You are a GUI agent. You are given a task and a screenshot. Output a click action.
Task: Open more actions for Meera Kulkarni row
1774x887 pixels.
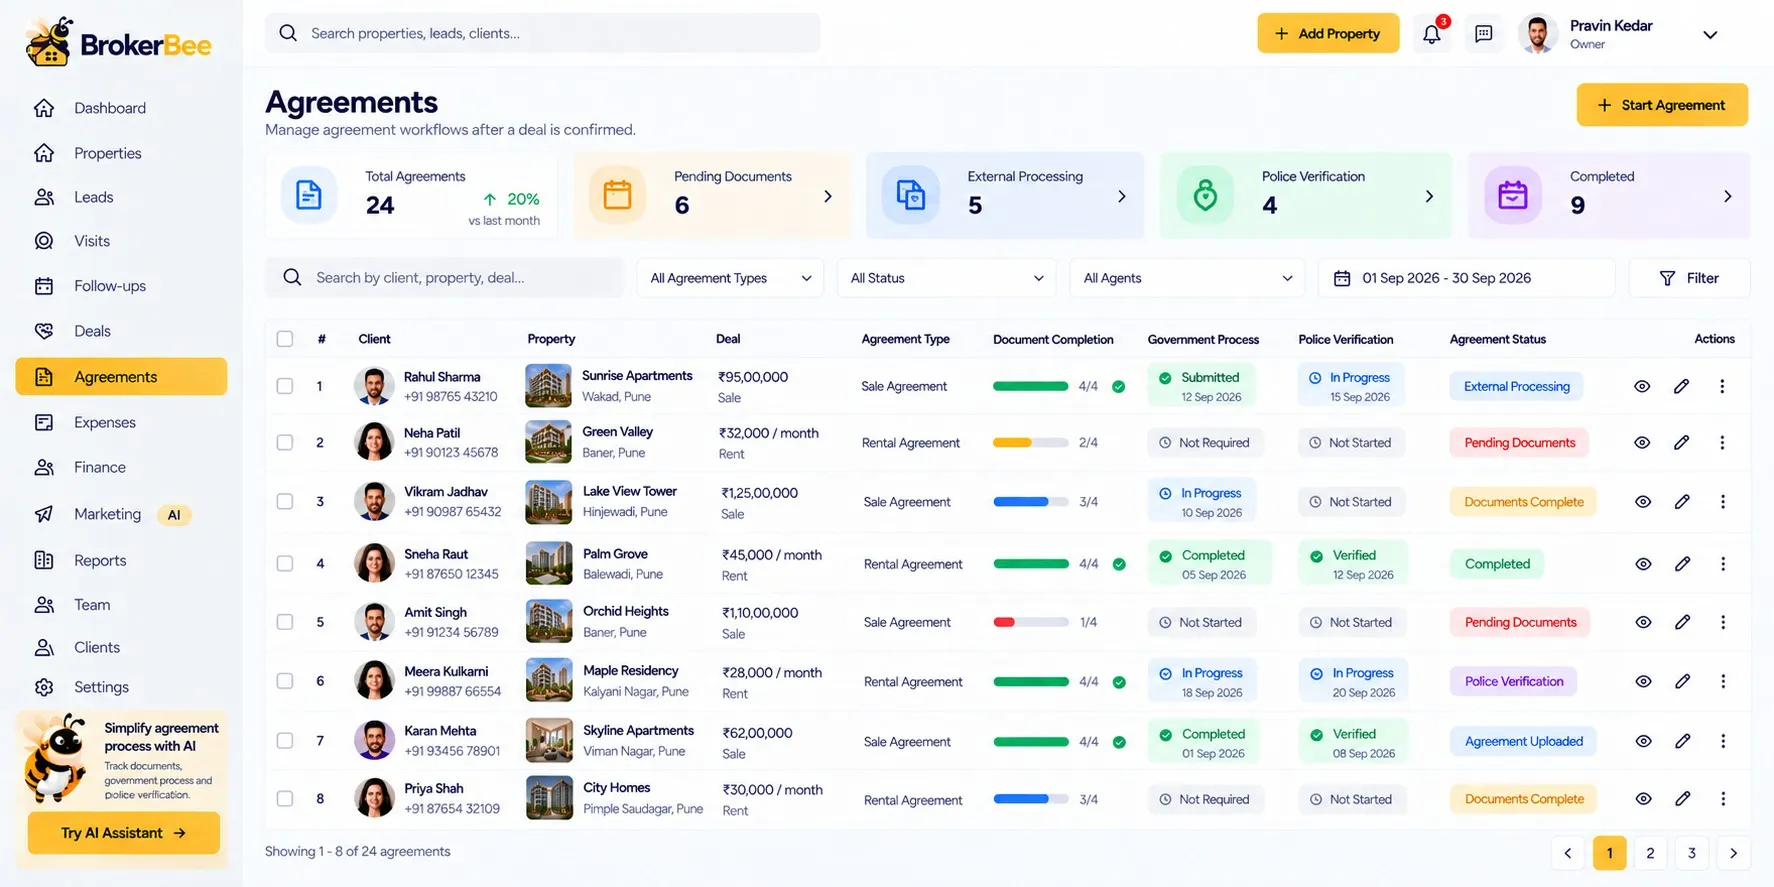tap(1723, 681)
